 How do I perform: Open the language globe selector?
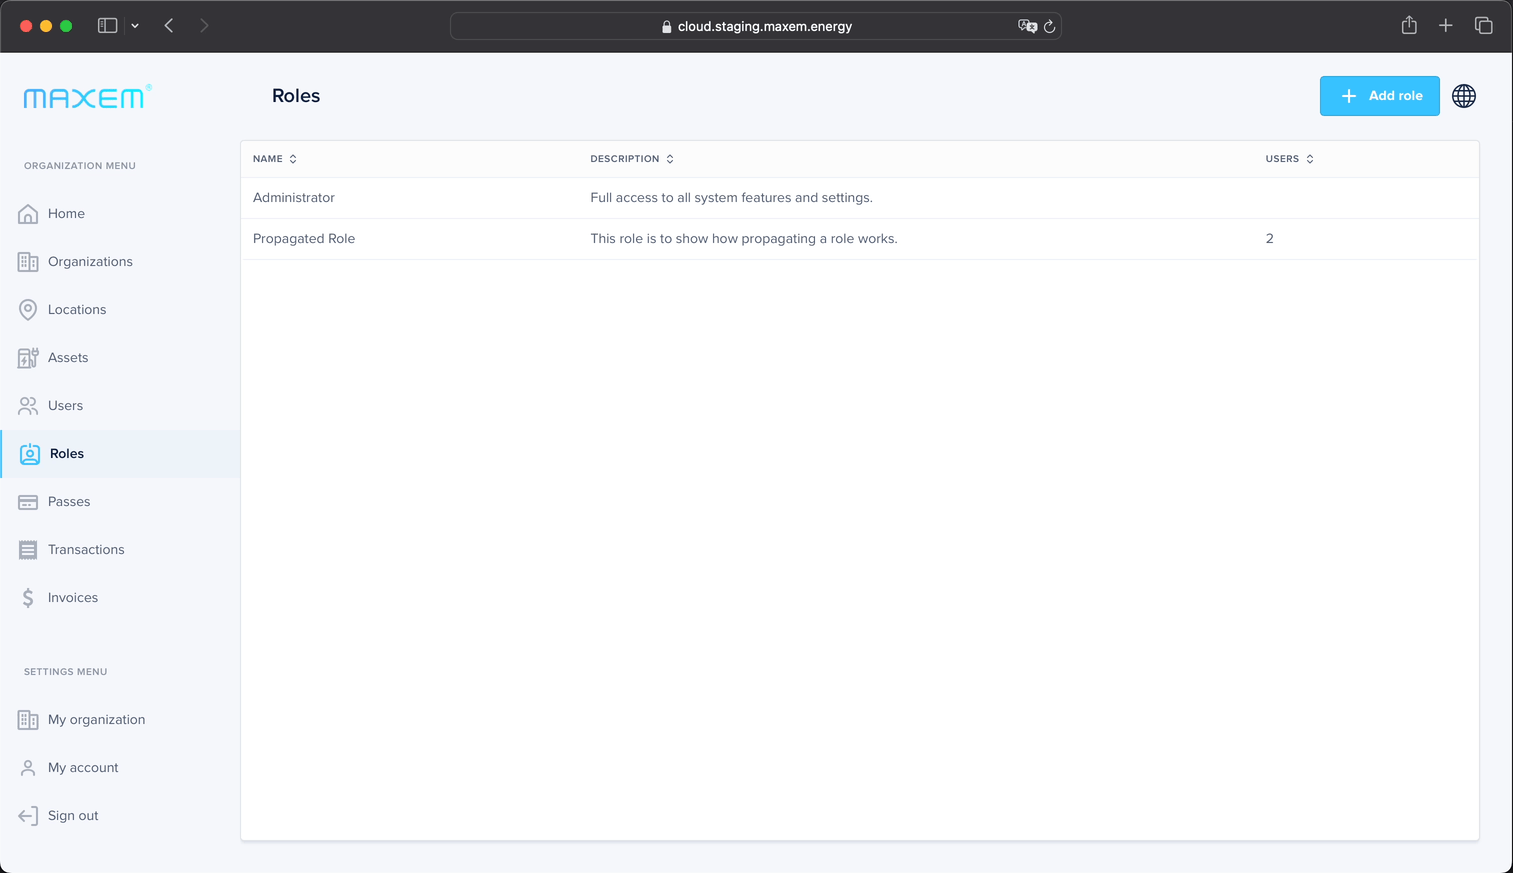tap(1463, 95)
